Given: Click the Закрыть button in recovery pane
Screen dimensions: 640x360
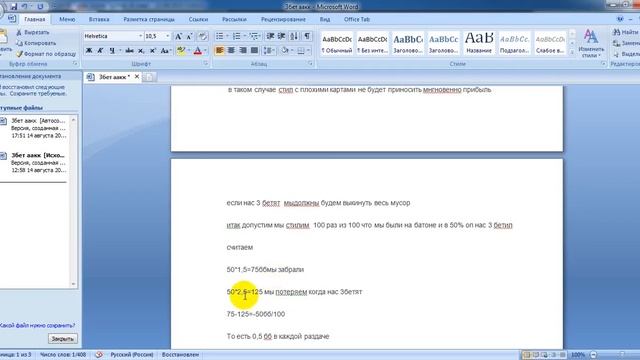Looking at the screenshot, I should point(62,339).
